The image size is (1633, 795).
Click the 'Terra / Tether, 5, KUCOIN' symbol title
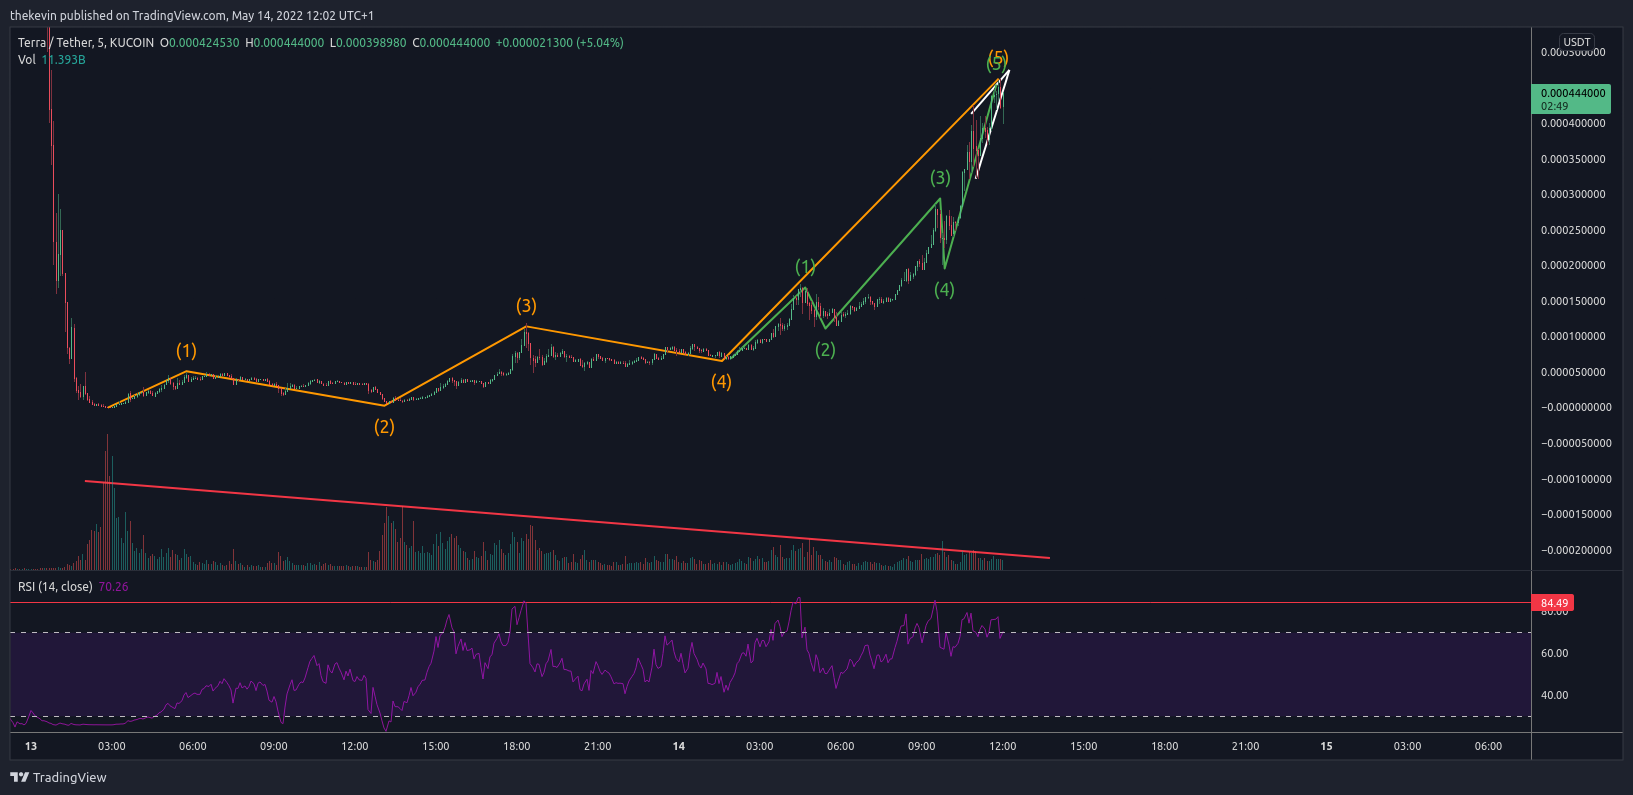coord(86,43)
